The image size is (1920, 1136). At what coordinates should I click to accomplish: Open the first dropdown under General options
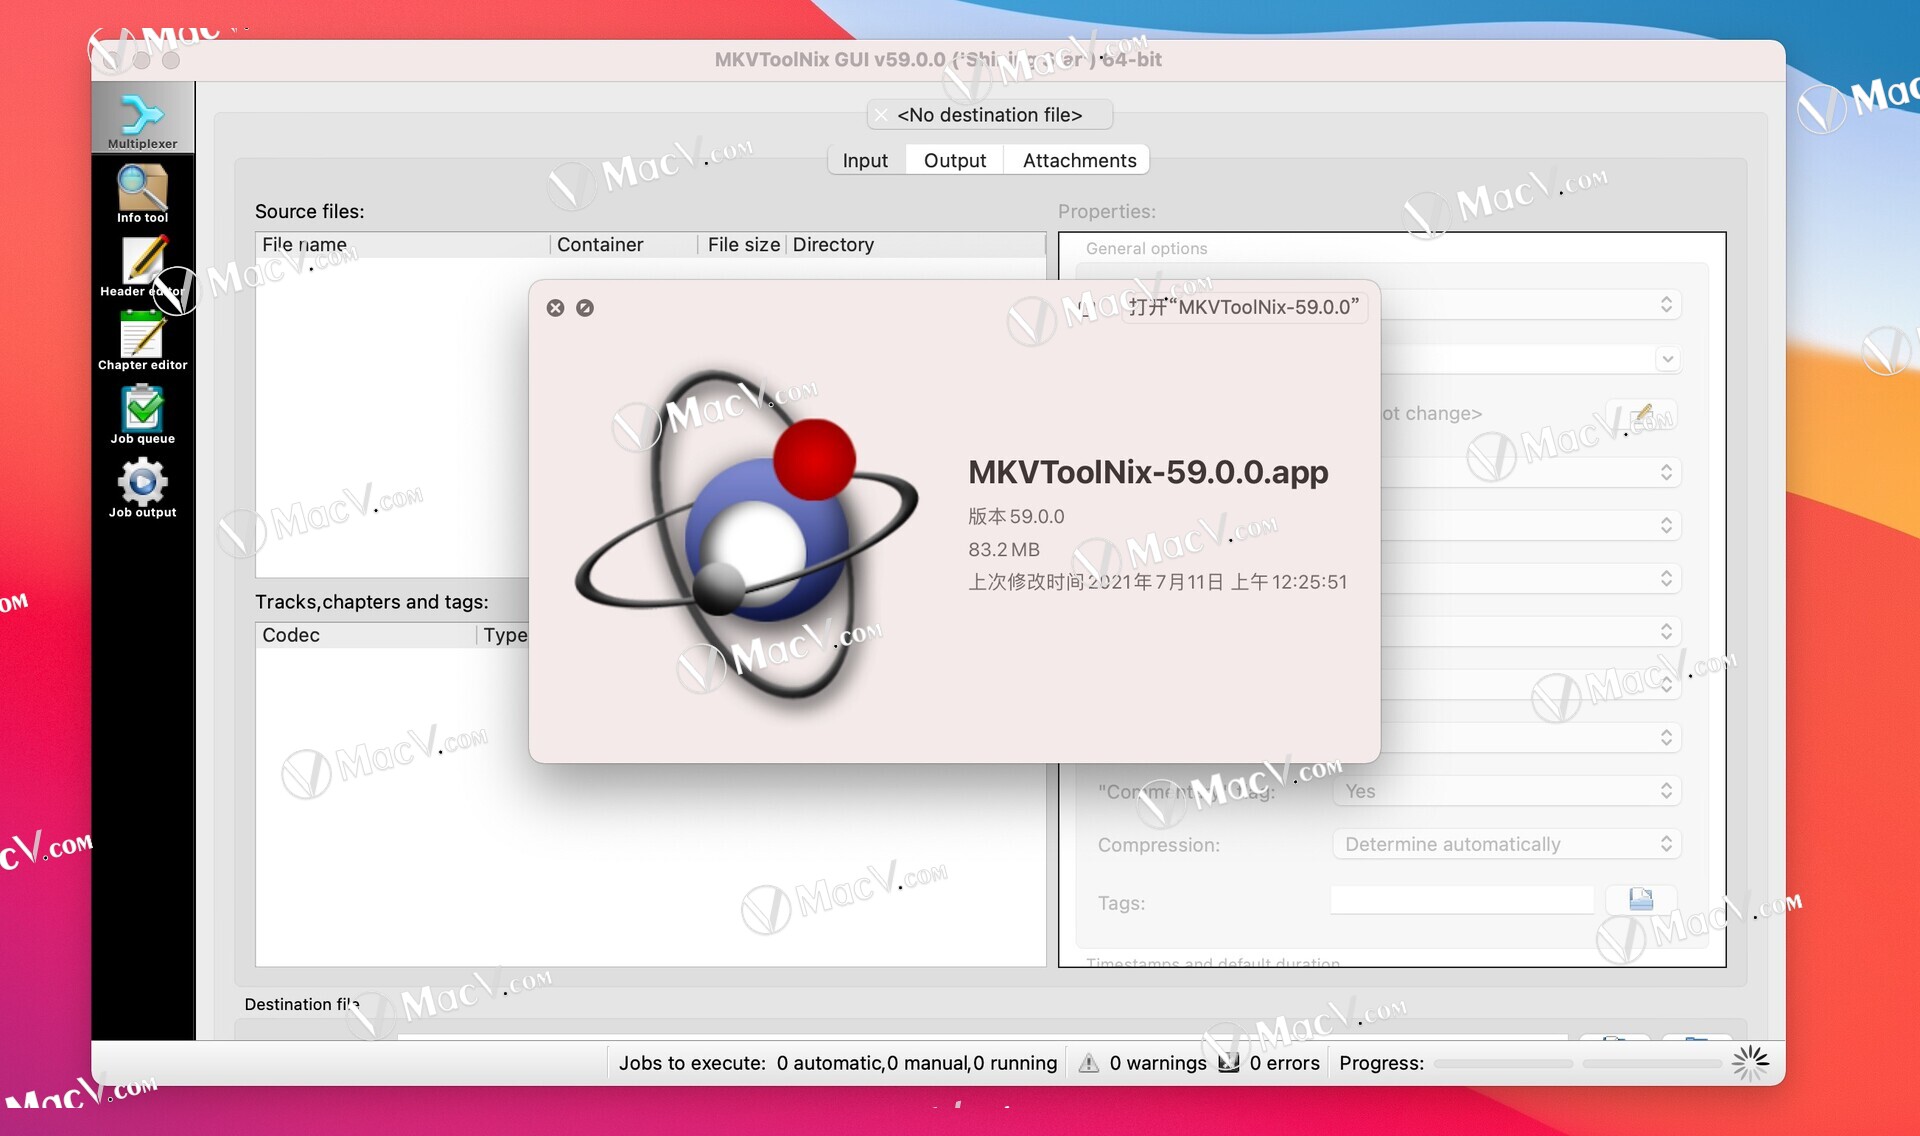pos(1531,304)
